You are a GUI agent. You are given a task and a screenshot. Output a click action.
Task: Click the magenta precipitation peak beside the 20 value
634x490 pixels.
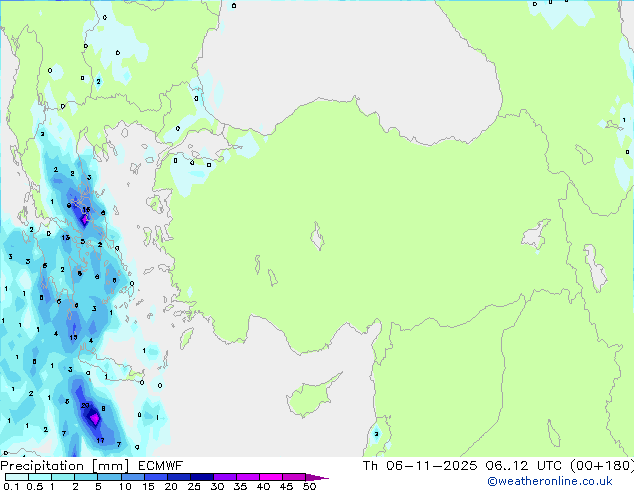click(95, 418)
